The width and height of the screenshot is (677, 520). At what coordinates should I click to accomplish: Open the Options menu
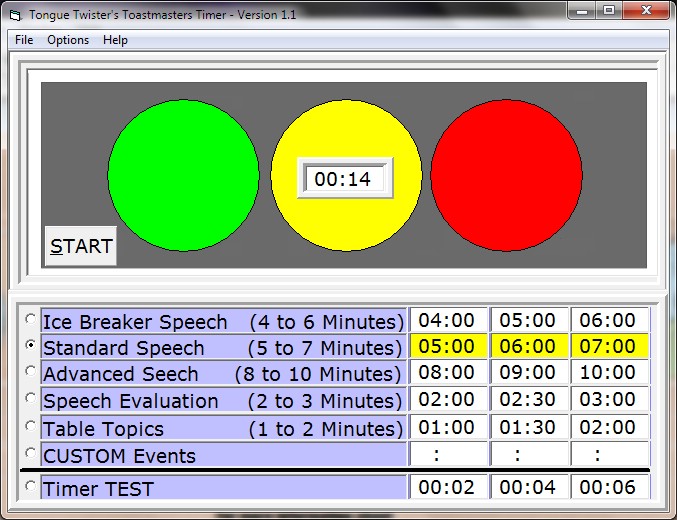coord(68,40)
